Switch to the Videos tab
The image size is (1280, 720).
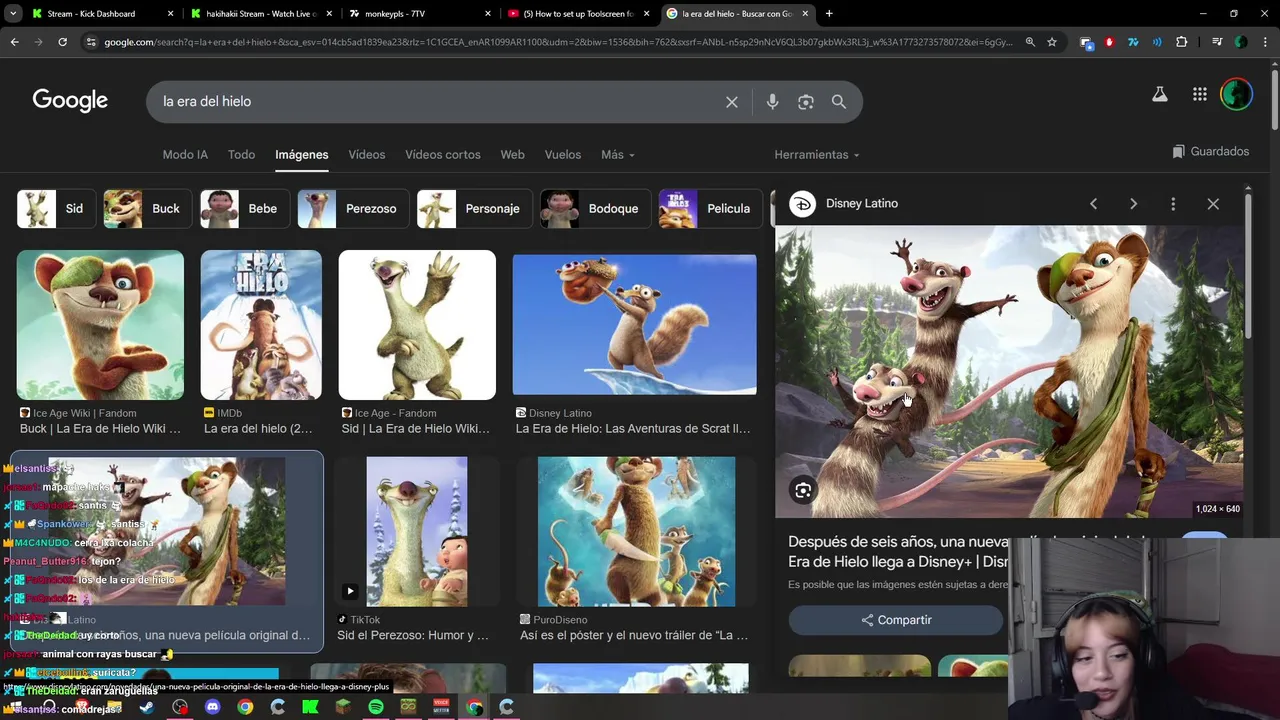pyautogui.click(x=367, y=155)
